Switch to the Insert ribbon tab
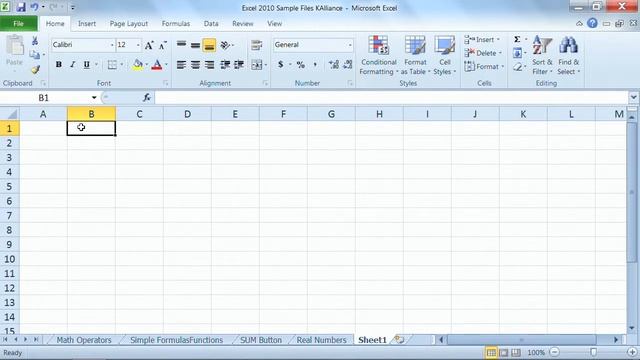This screenshot has width=640, height=360. coord(87,24)
